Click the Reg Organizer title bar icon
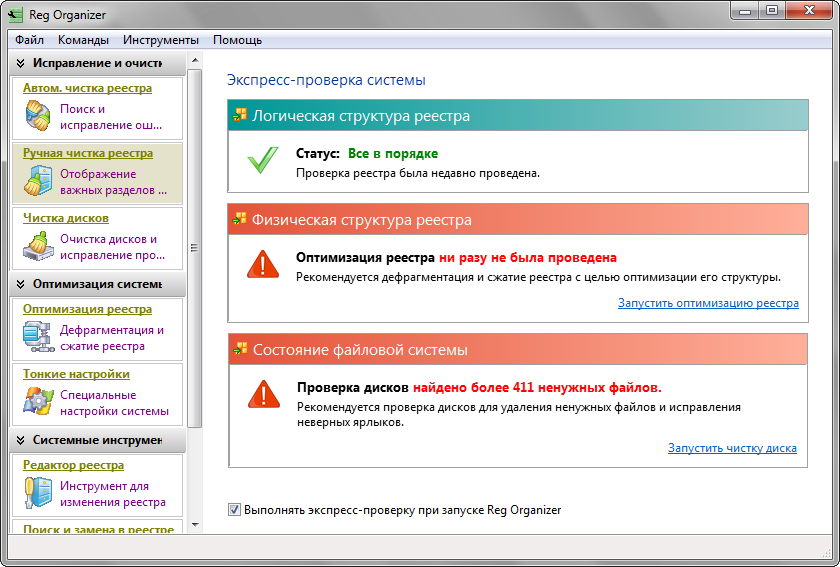The image size is (840, 567). click(15, 14)
